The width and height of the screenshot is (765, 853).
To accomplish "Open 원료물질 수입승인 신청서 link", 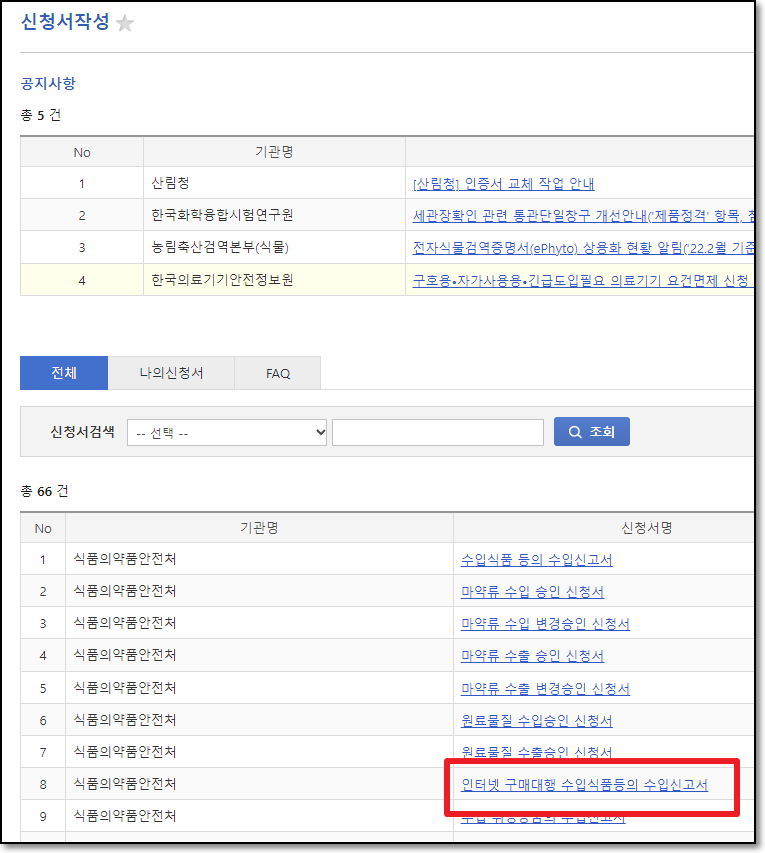I will (x=536, y=721).
